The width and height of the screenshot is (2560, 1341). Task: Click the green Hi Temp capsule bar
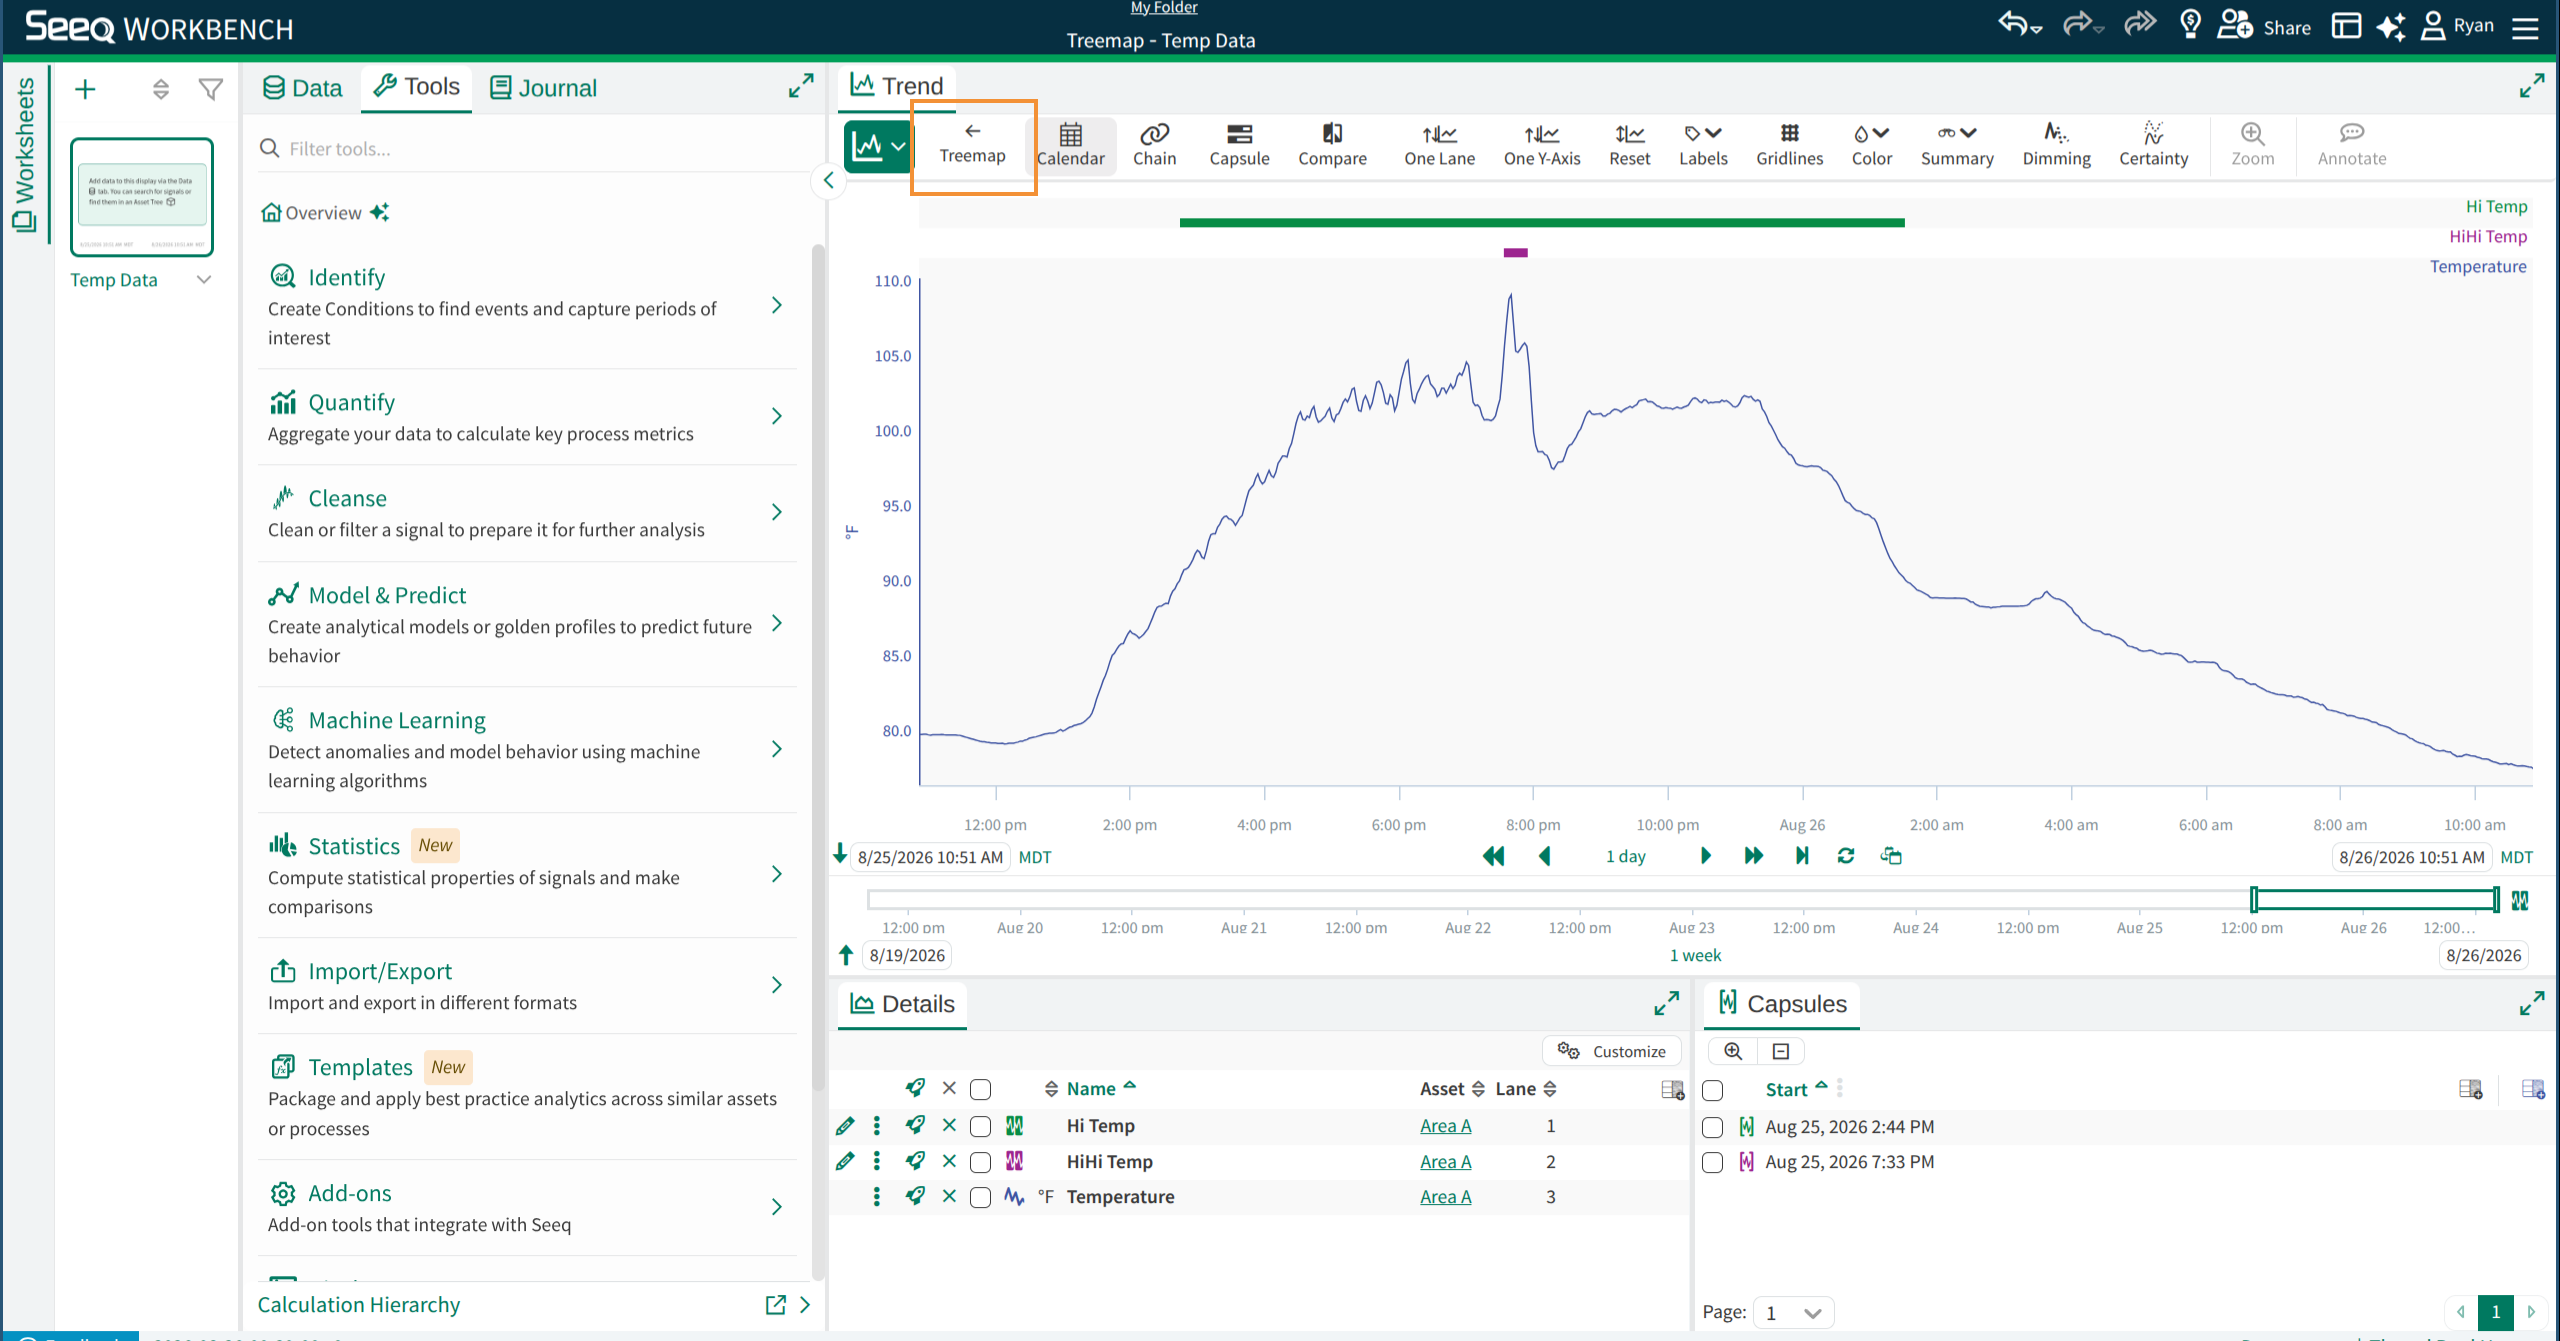[1541, 222]
